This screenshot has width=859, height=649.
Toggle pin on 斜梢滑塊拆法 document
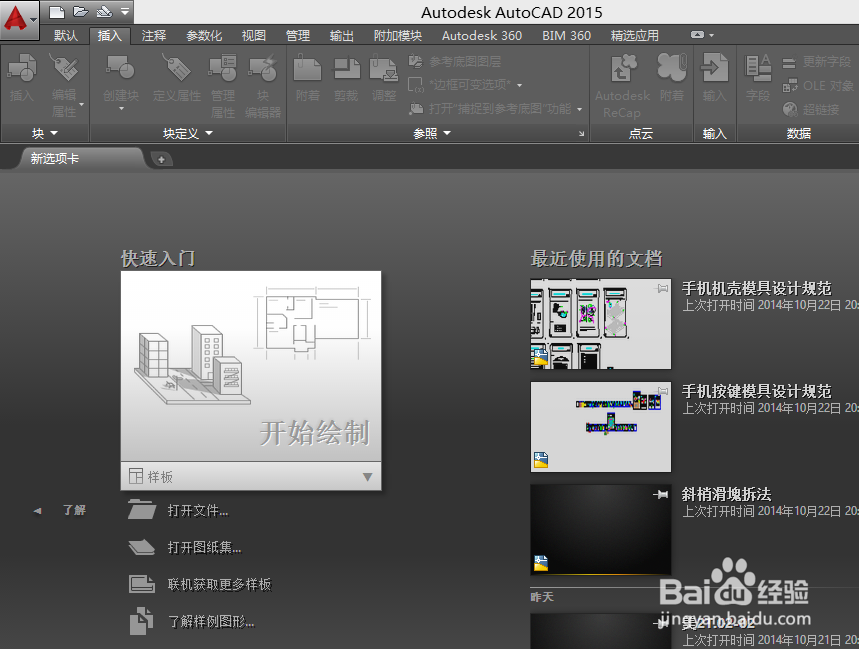[x=661, y=495]
